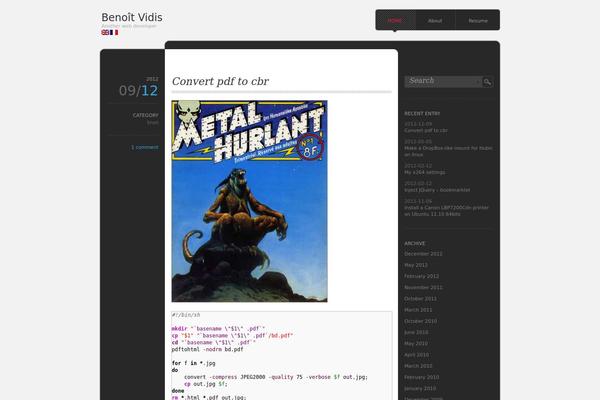The image size is (600, 400).
Task: Click the 'pdftohtml -nodrm bd.pdf' code line
Action: [x=207, y=349]
